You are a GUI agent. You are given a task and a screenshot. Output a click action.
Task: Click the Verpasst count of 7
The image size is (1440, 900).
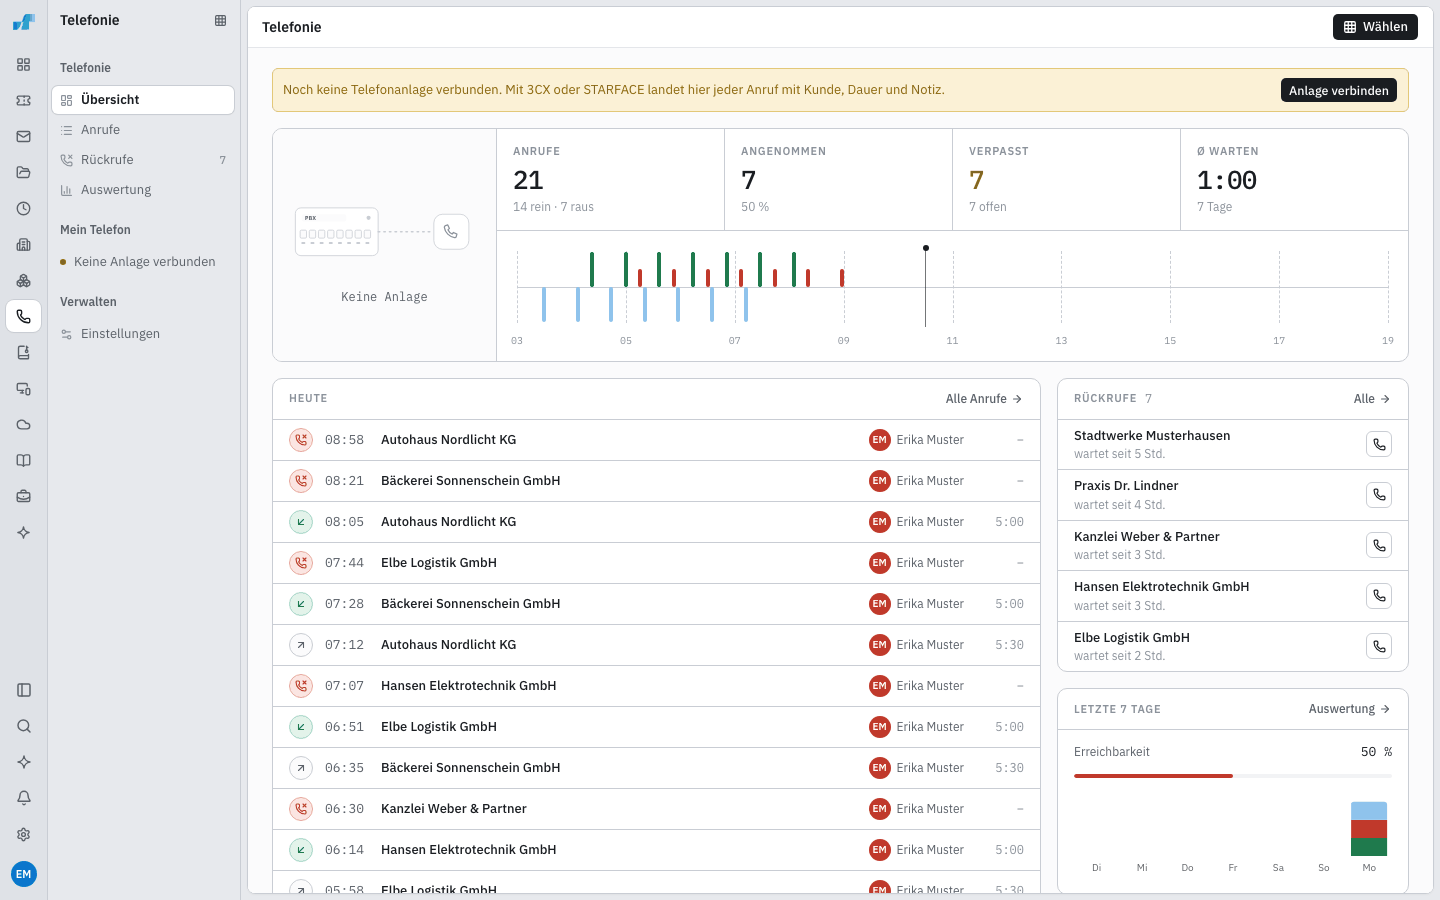976,180
